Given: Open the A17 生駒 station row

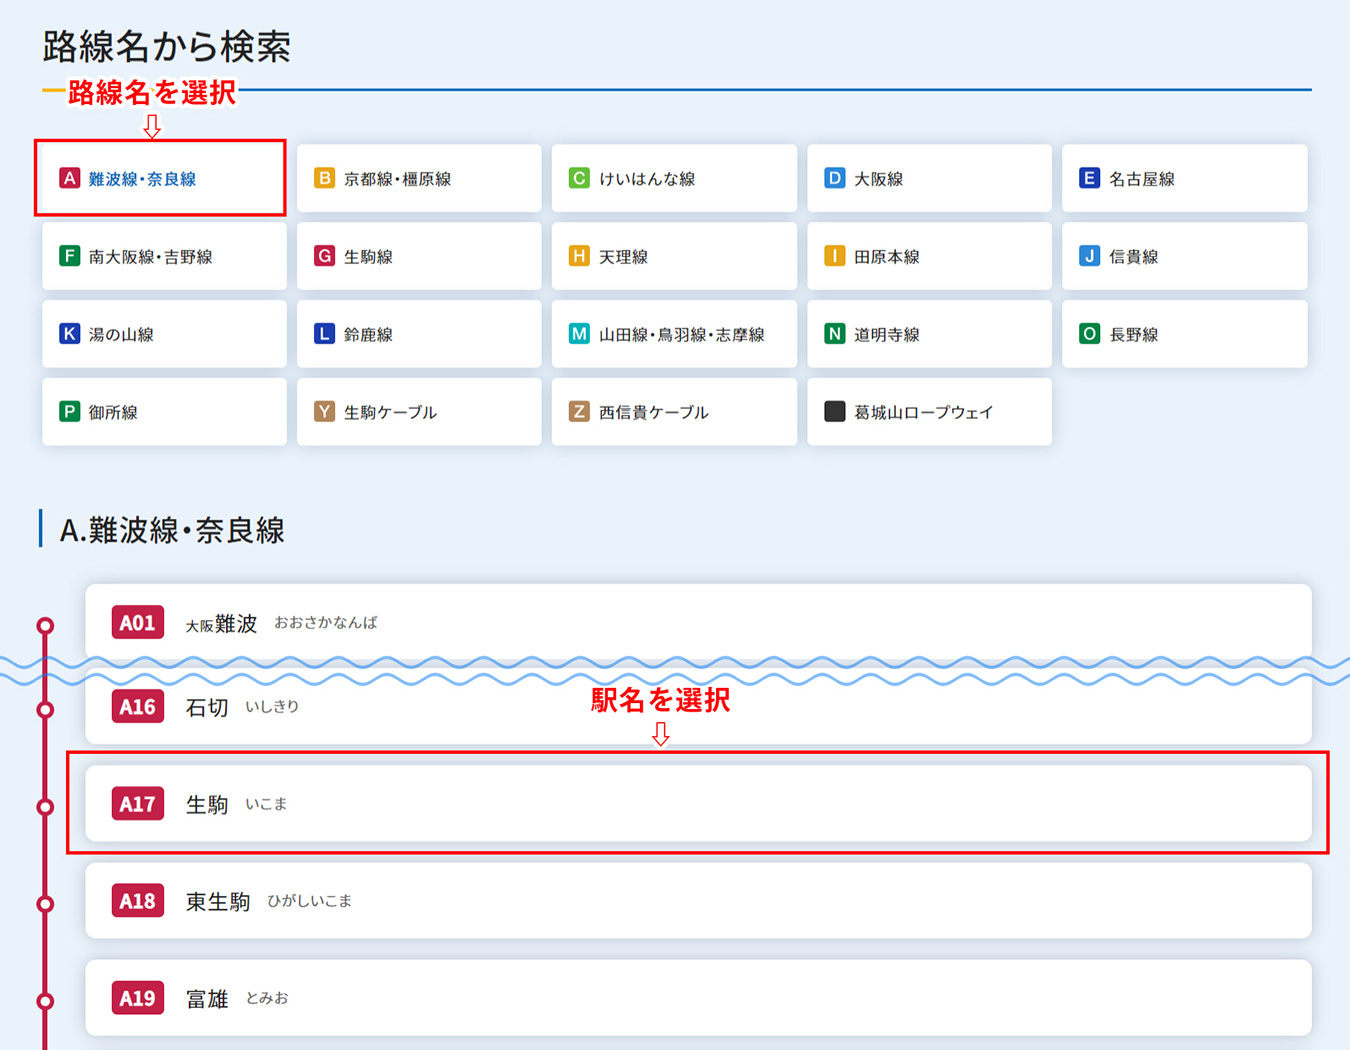Looking at the screenshot, I should 698,804.
